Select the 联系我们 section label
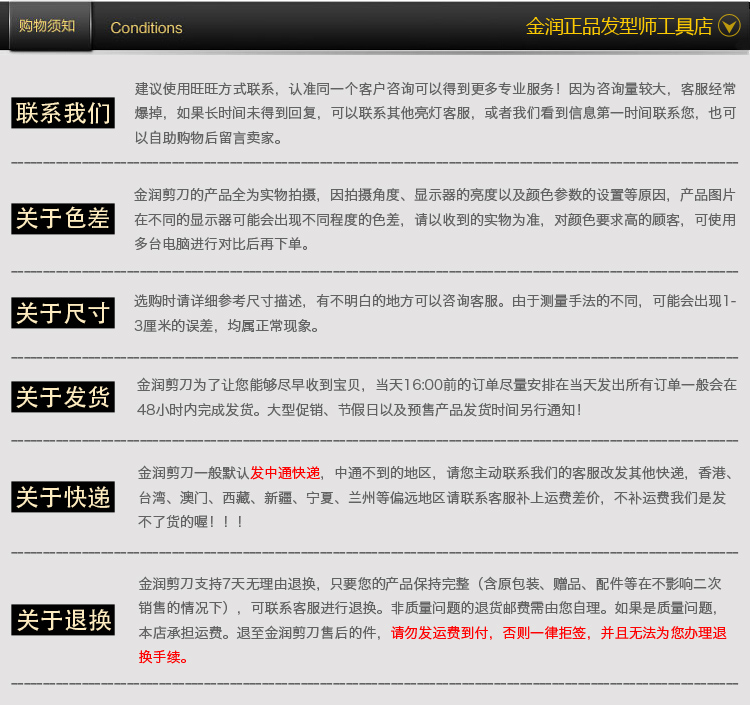 tap(63, 113)
